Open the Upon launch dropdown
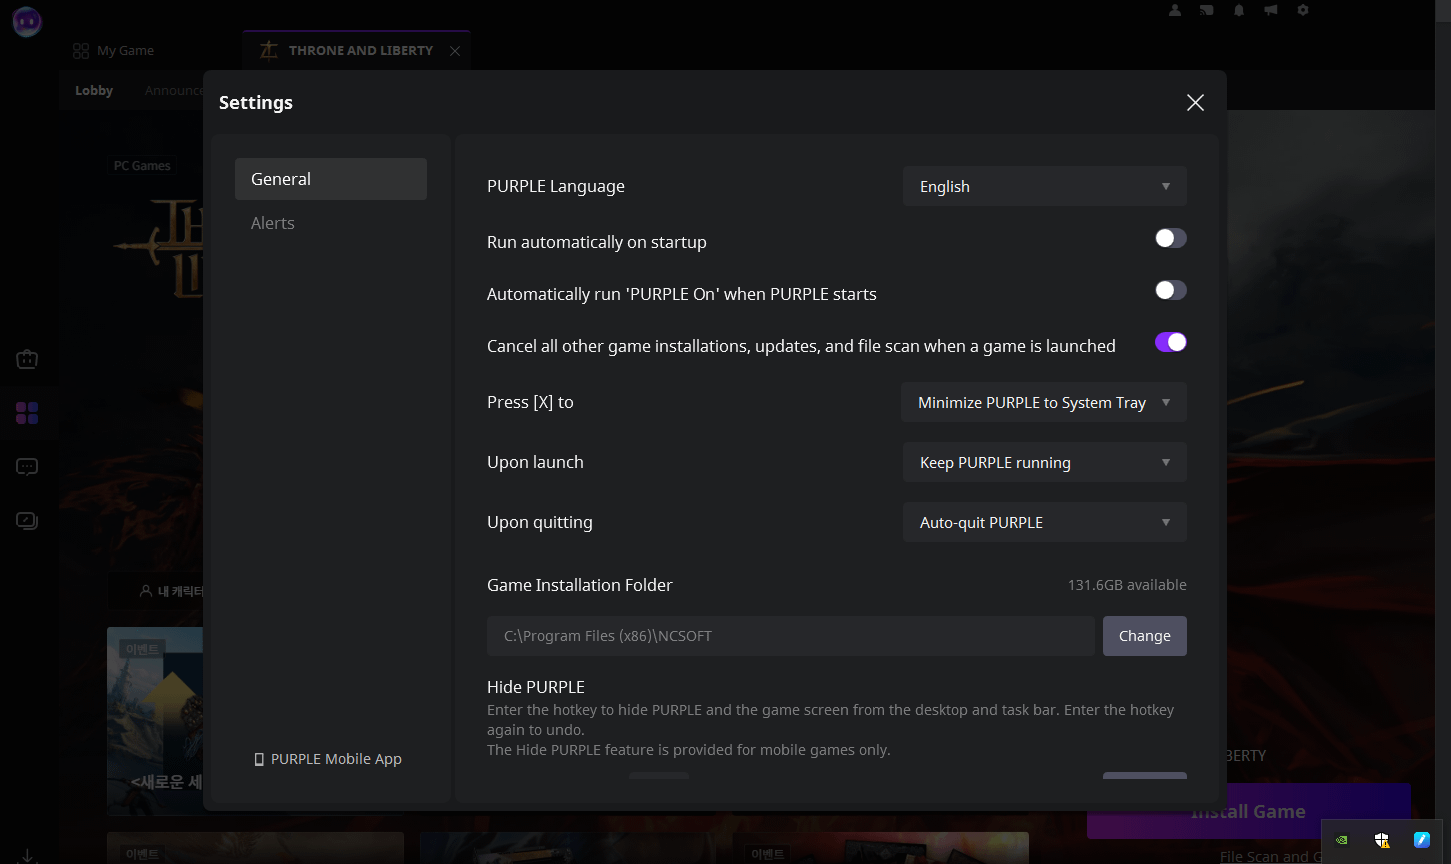 1045,462
